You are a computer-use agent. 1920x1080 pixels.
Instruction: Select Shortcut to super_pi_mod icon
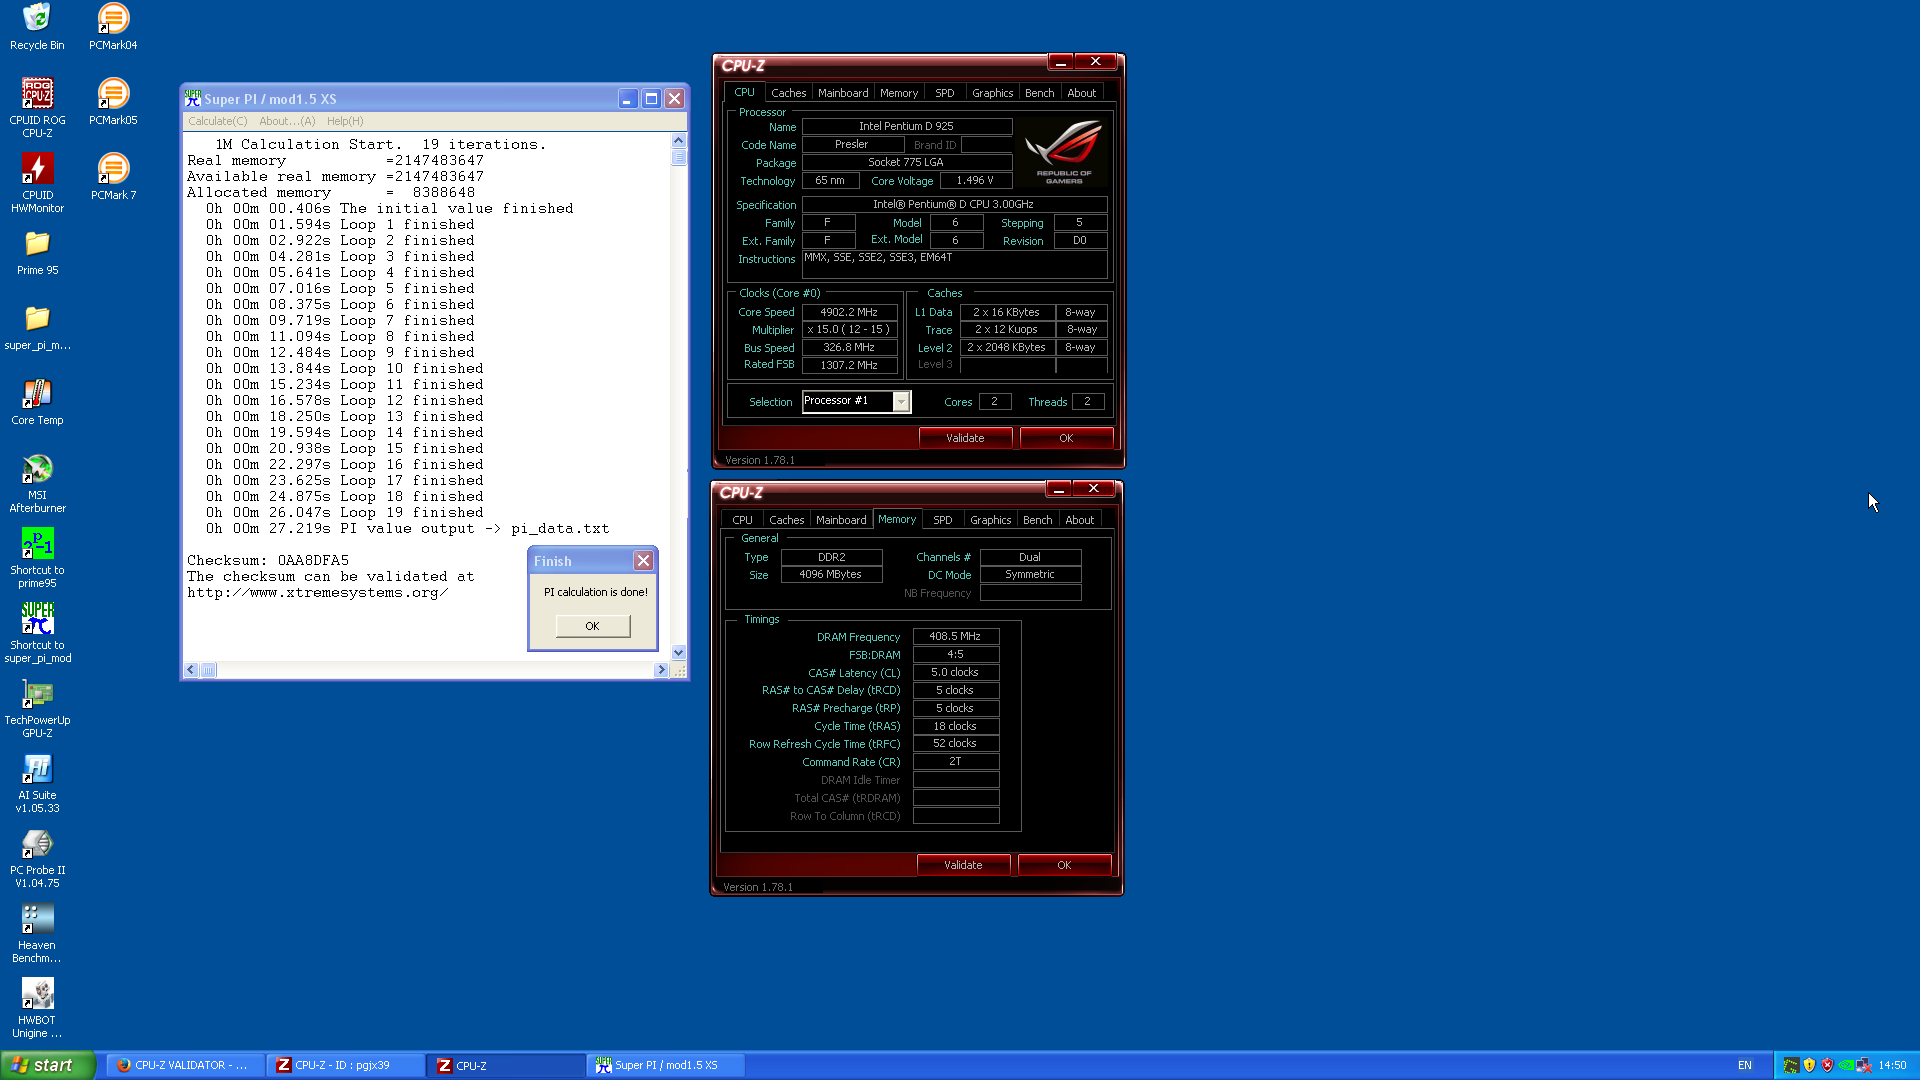pyautogui.click(x=37, y=633)
